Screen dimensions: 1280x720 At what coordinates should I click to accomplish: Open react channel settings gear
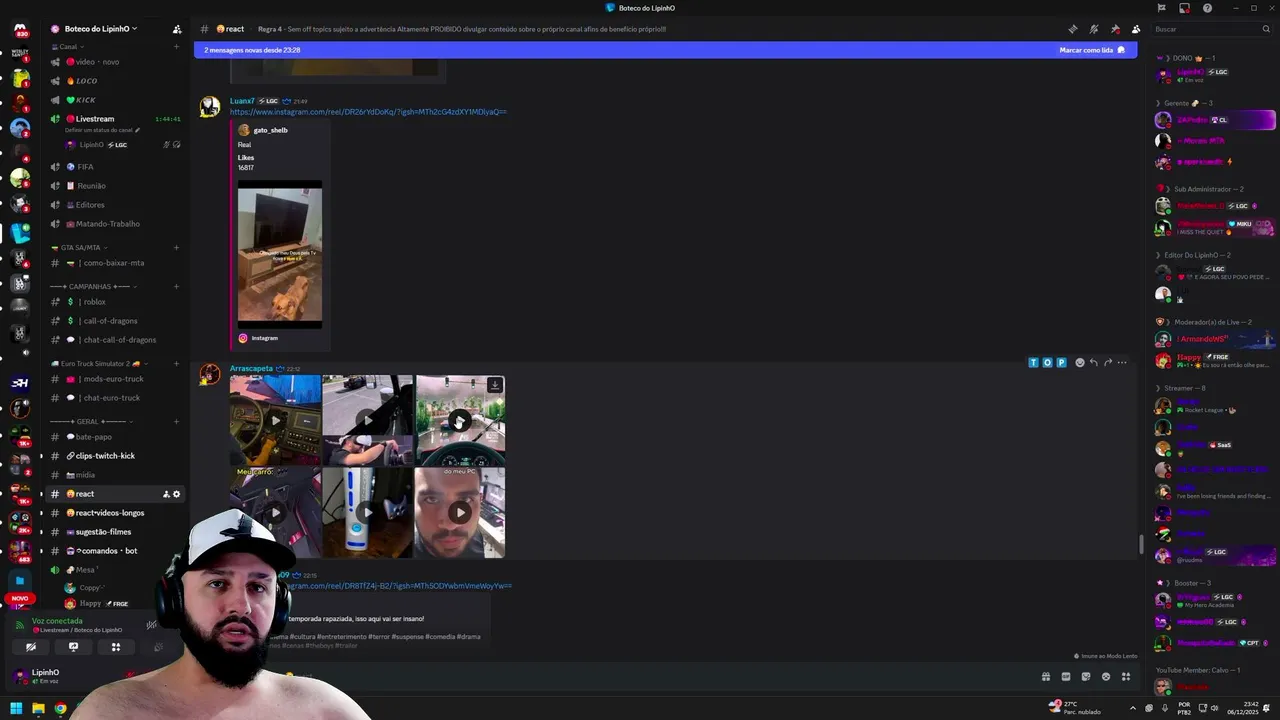coord(177,494)
